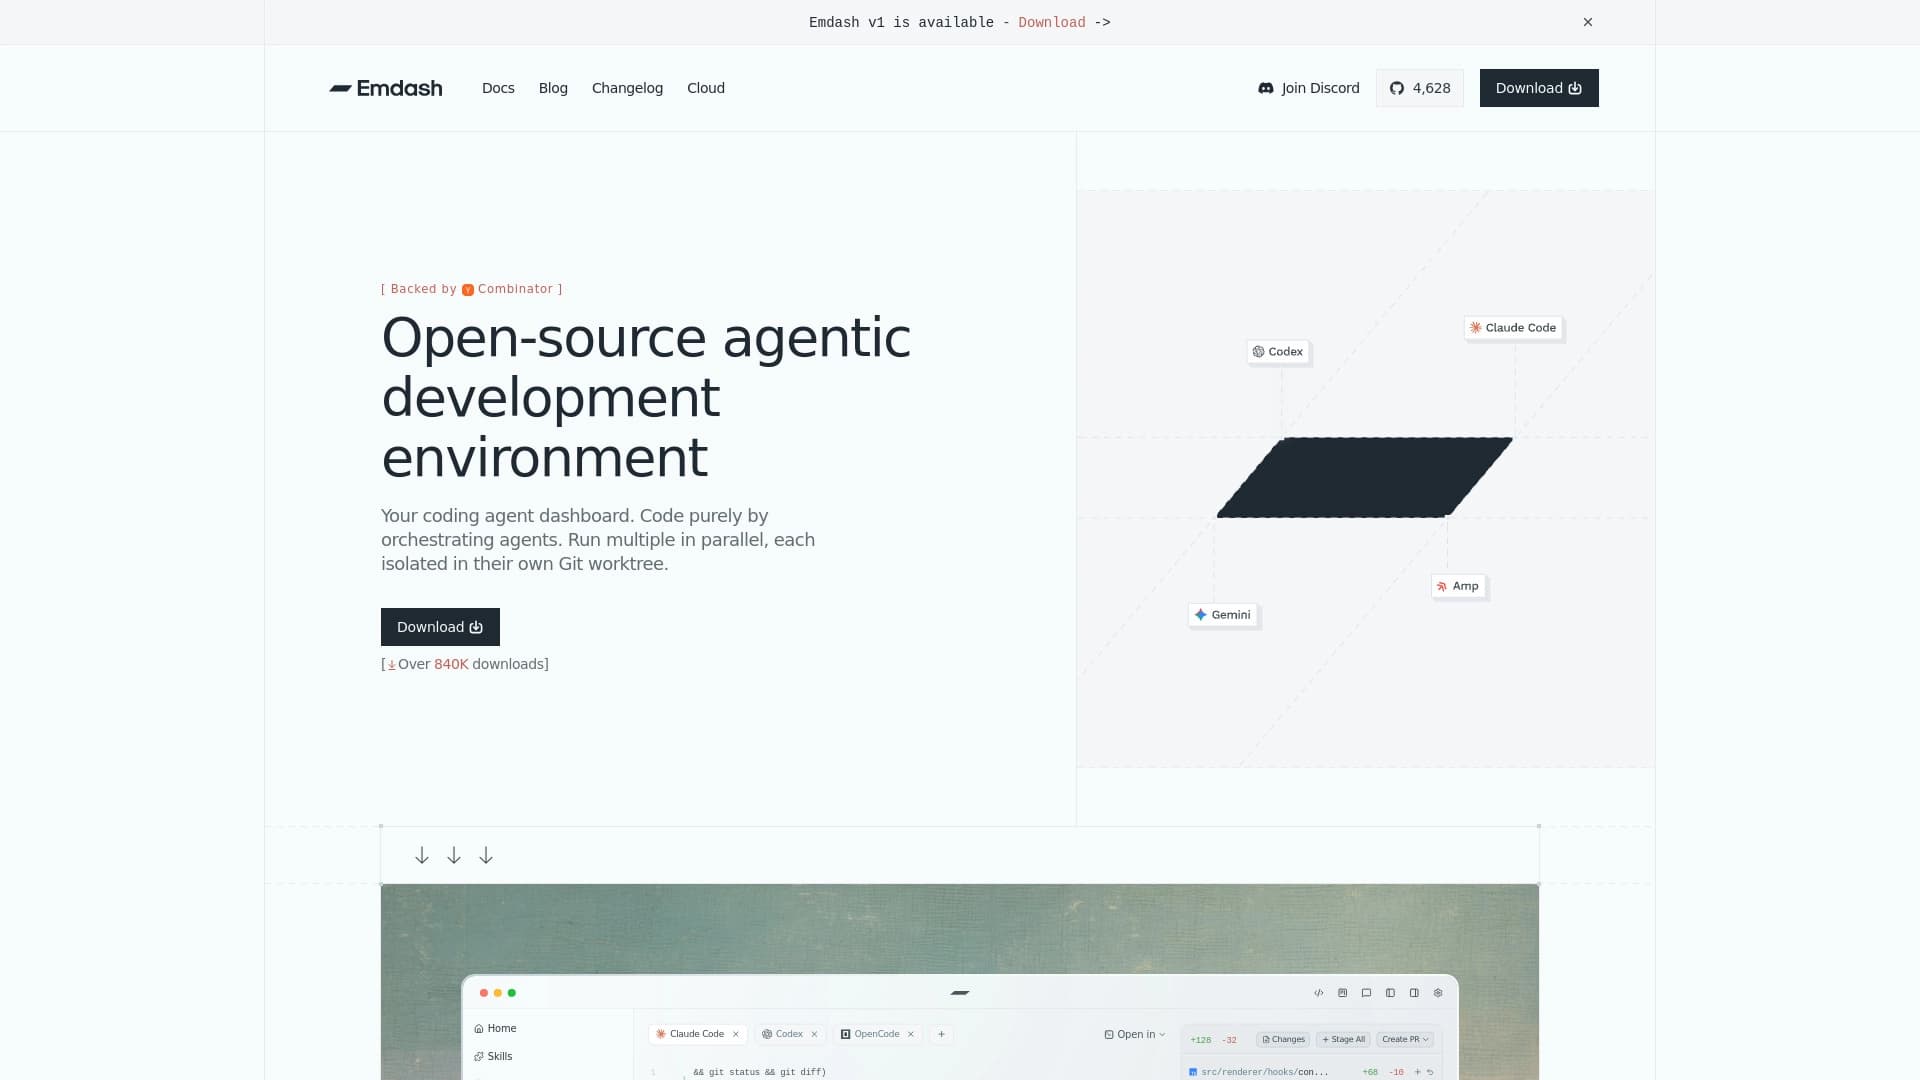The height and width of the screenshot is (1080, 1920).
Task: Select the Gemini agent chip in the diagram
Action: [x=1222, y=615]
